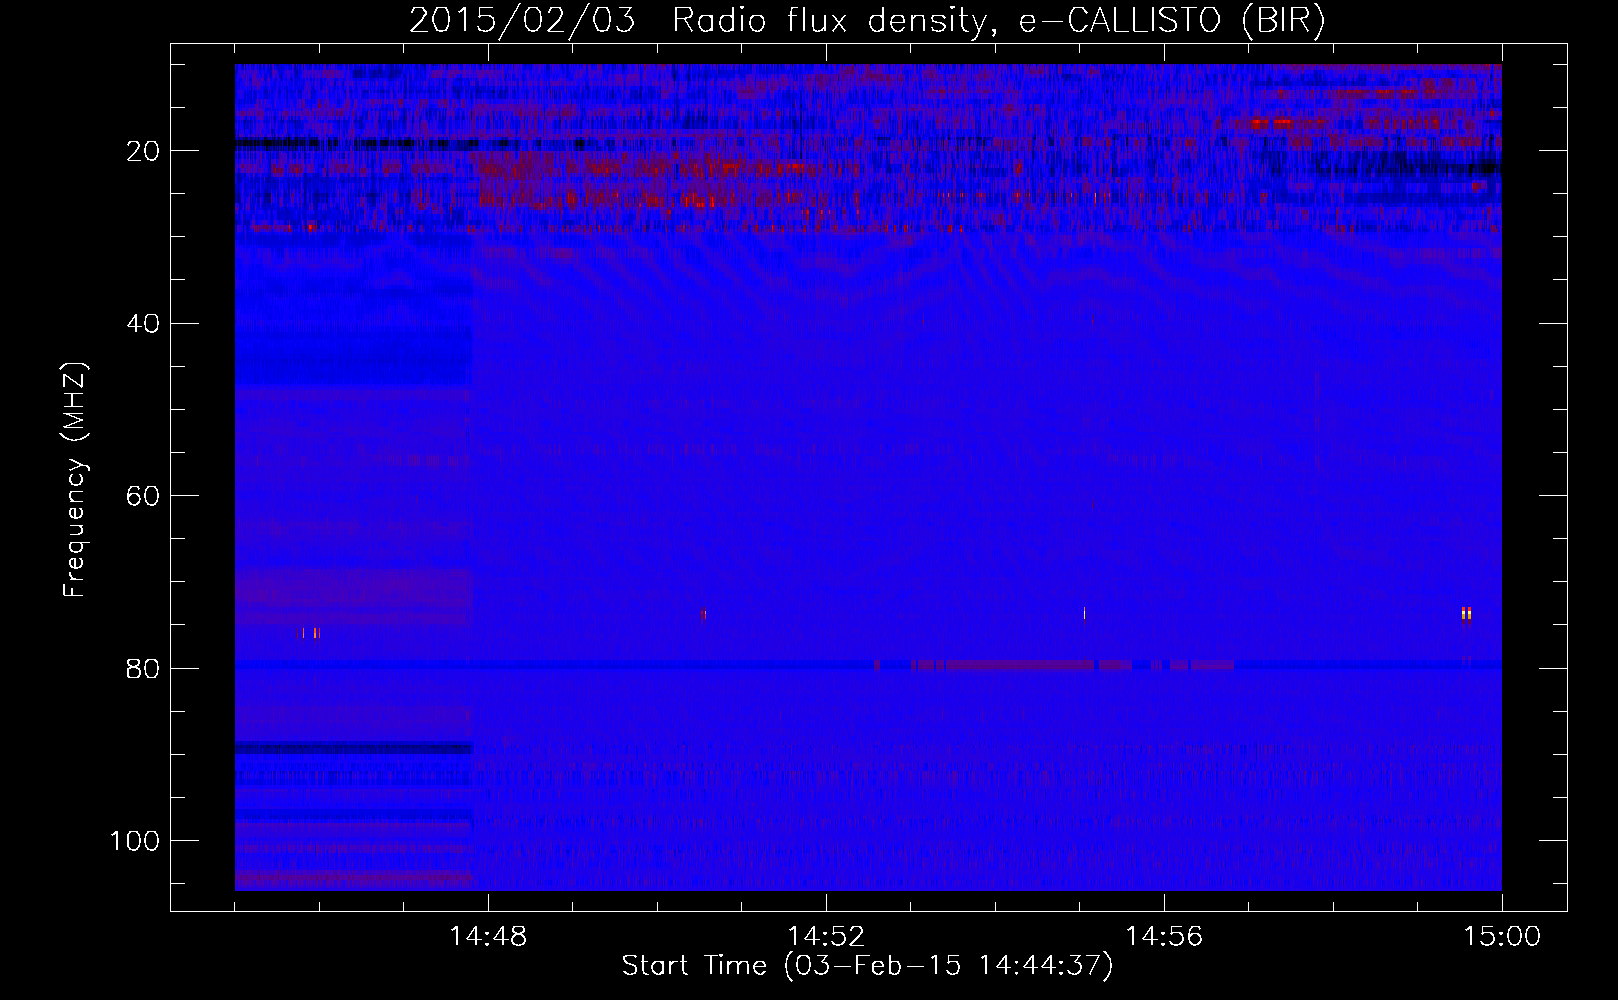Click the '20' frequency tick label
Screen dimensions: 1618x1000
(143, 151)
